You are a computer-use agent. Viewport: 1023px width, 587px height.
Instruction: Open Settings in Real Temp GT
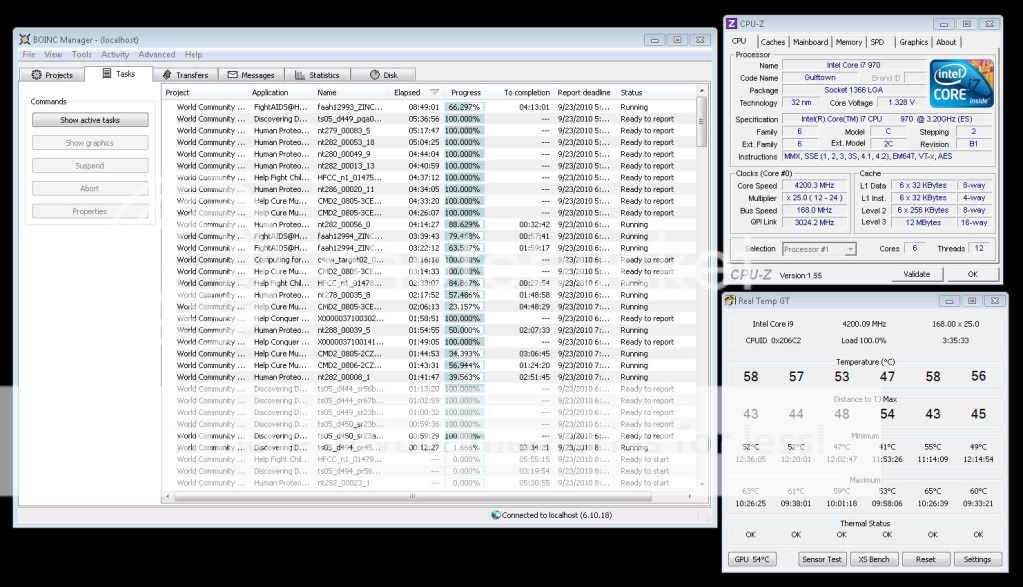pos(977,560)
